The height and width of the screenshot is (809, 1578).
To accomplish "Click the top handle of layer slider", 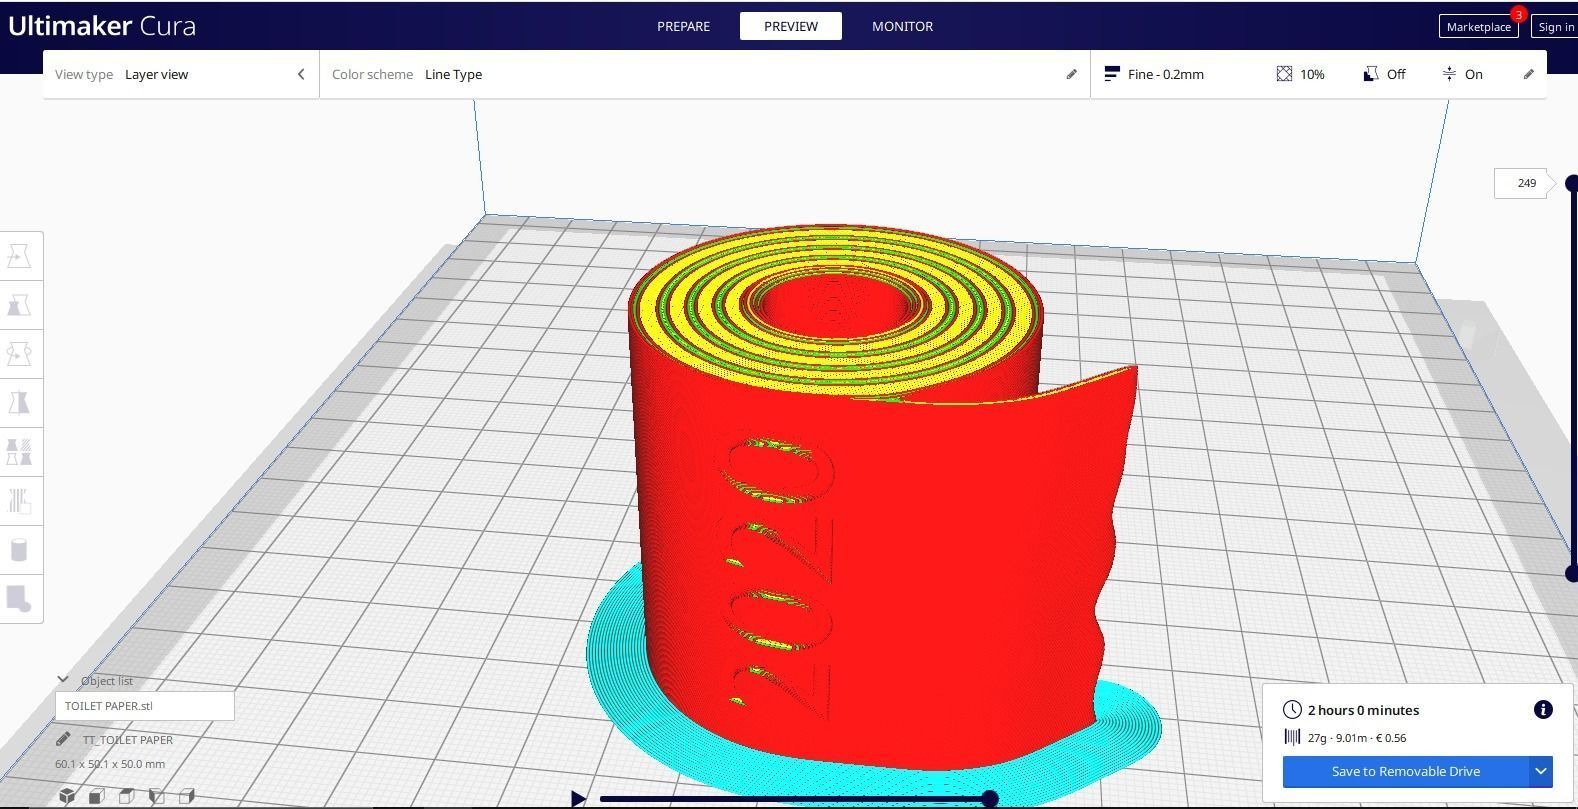I will pos(1572,183).
